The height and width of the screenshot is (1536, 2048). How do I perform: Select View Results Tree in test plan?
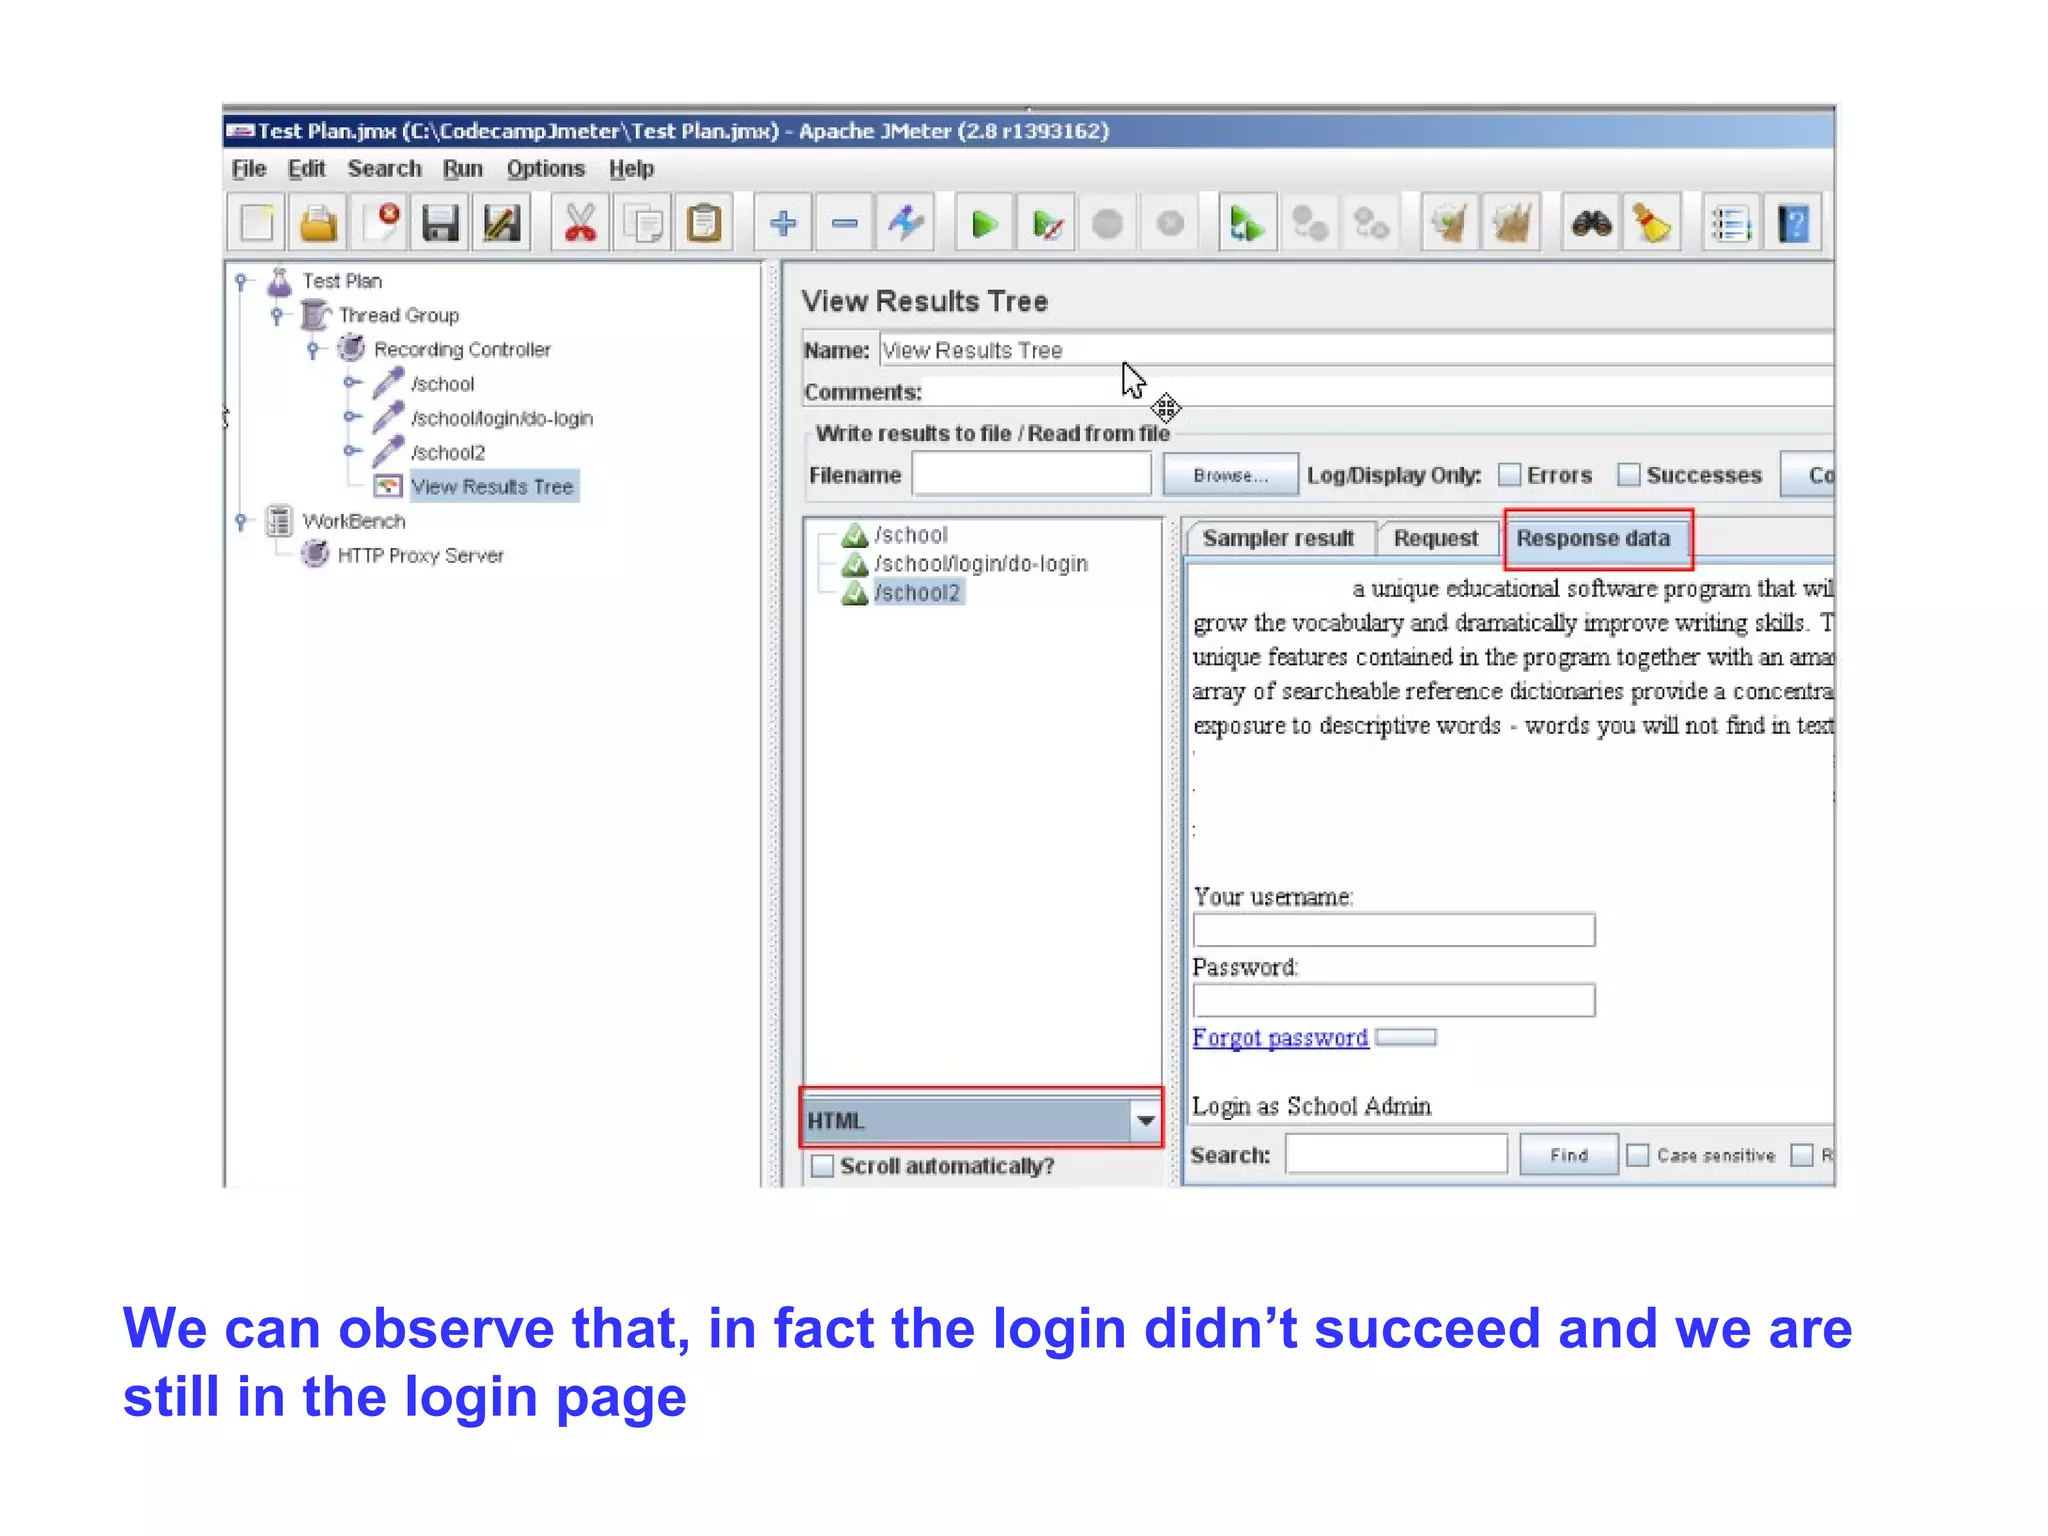[x=492, y=487]
